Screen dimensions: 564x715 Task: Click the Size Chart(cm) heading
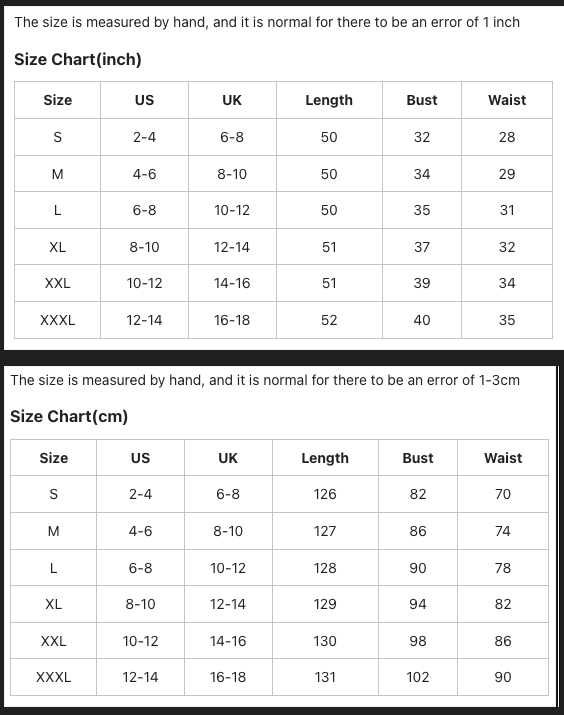click(69, 416)
